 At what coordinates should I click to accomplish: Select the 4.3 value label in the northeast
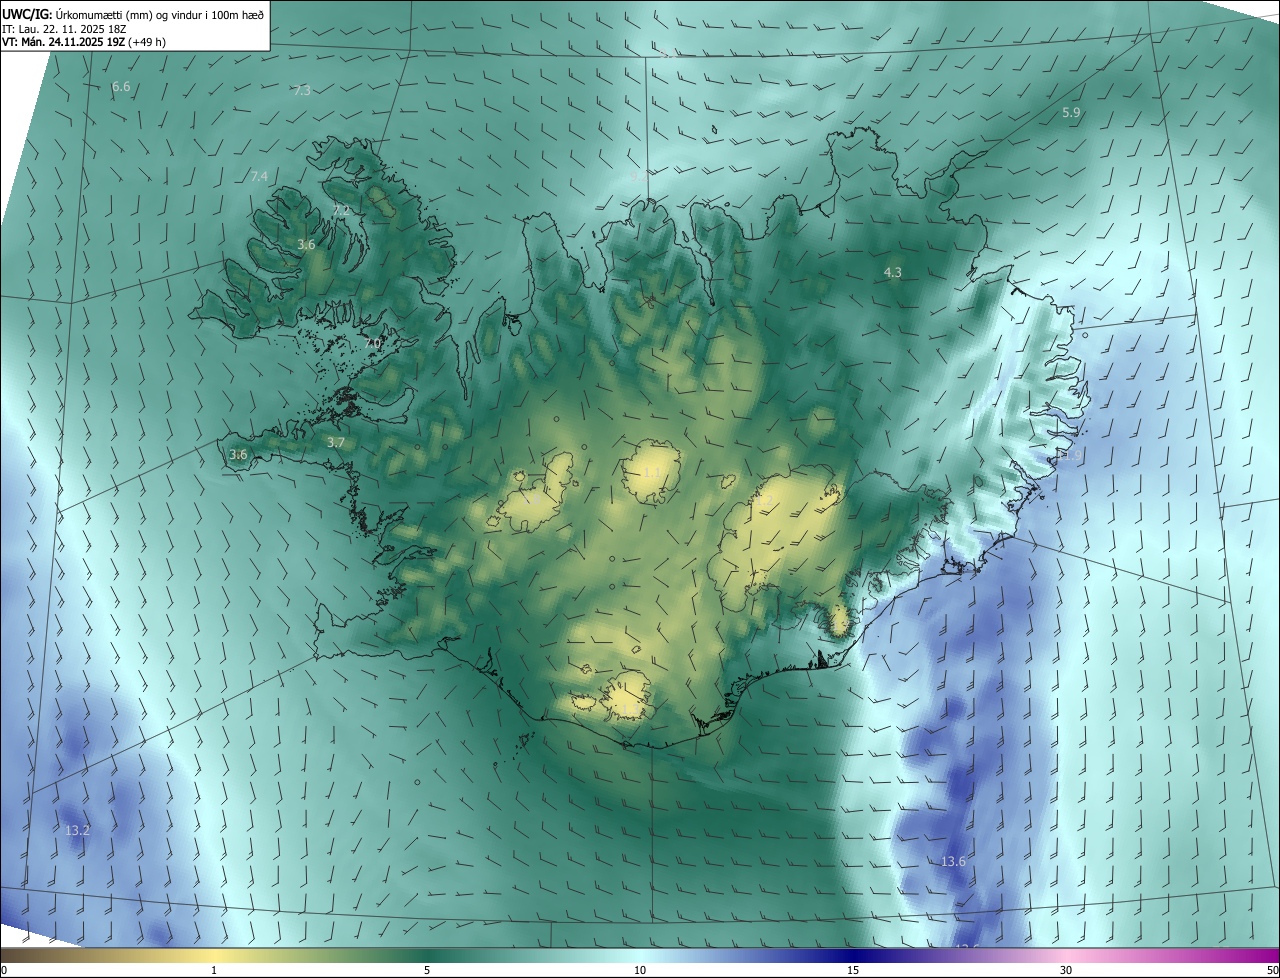pyautogui.click(x=893, y=272)
